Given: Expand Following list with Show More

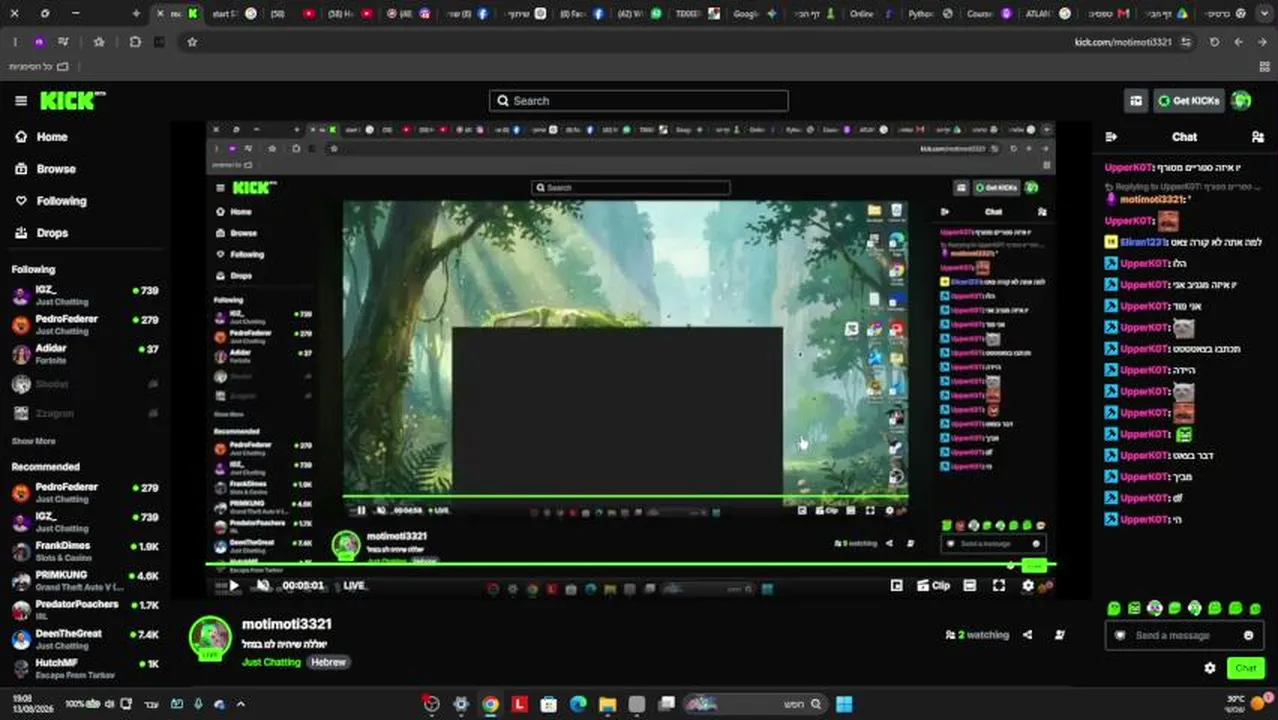Looking at the screenshot, I should pyautogui.click(x=33, y=441).
